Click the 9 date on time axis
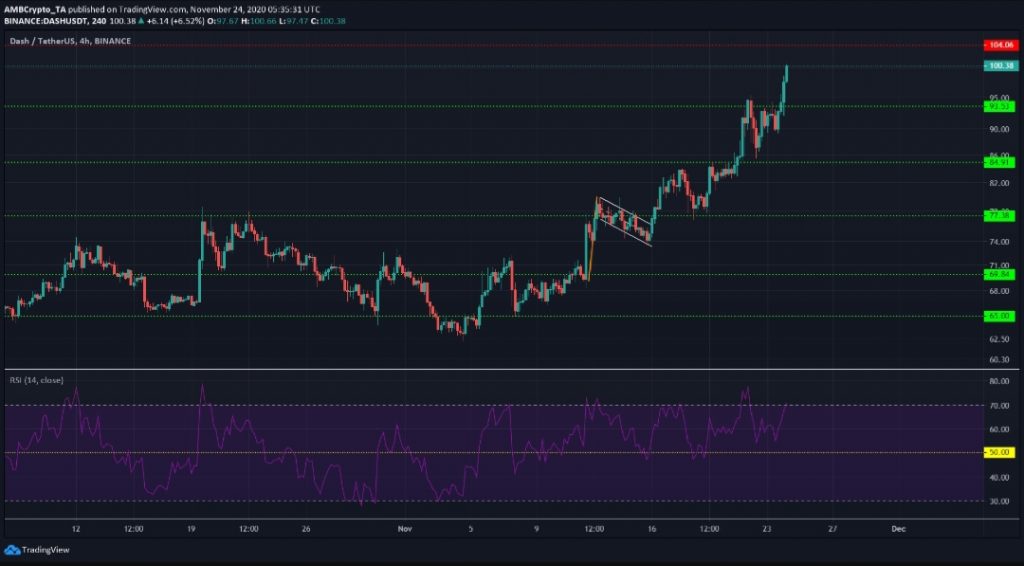1024x566 pixels. pos(536,529)
